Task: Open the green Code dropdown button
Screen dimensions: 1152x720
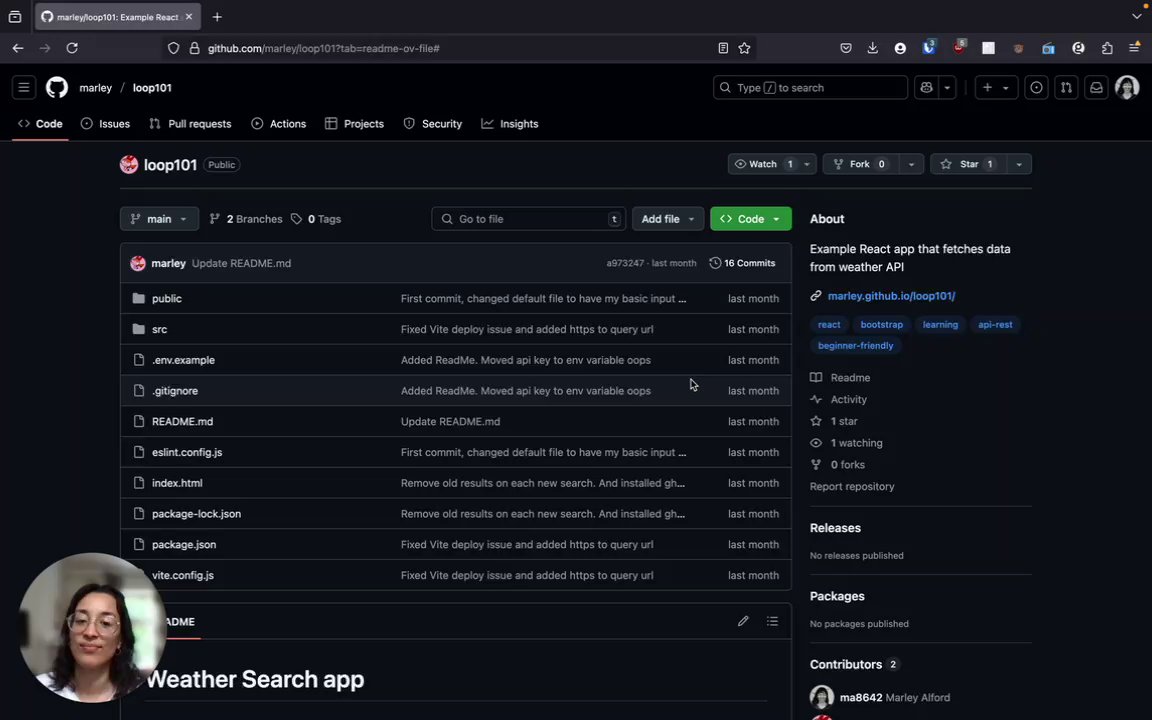Action: (x=751, y=219)
